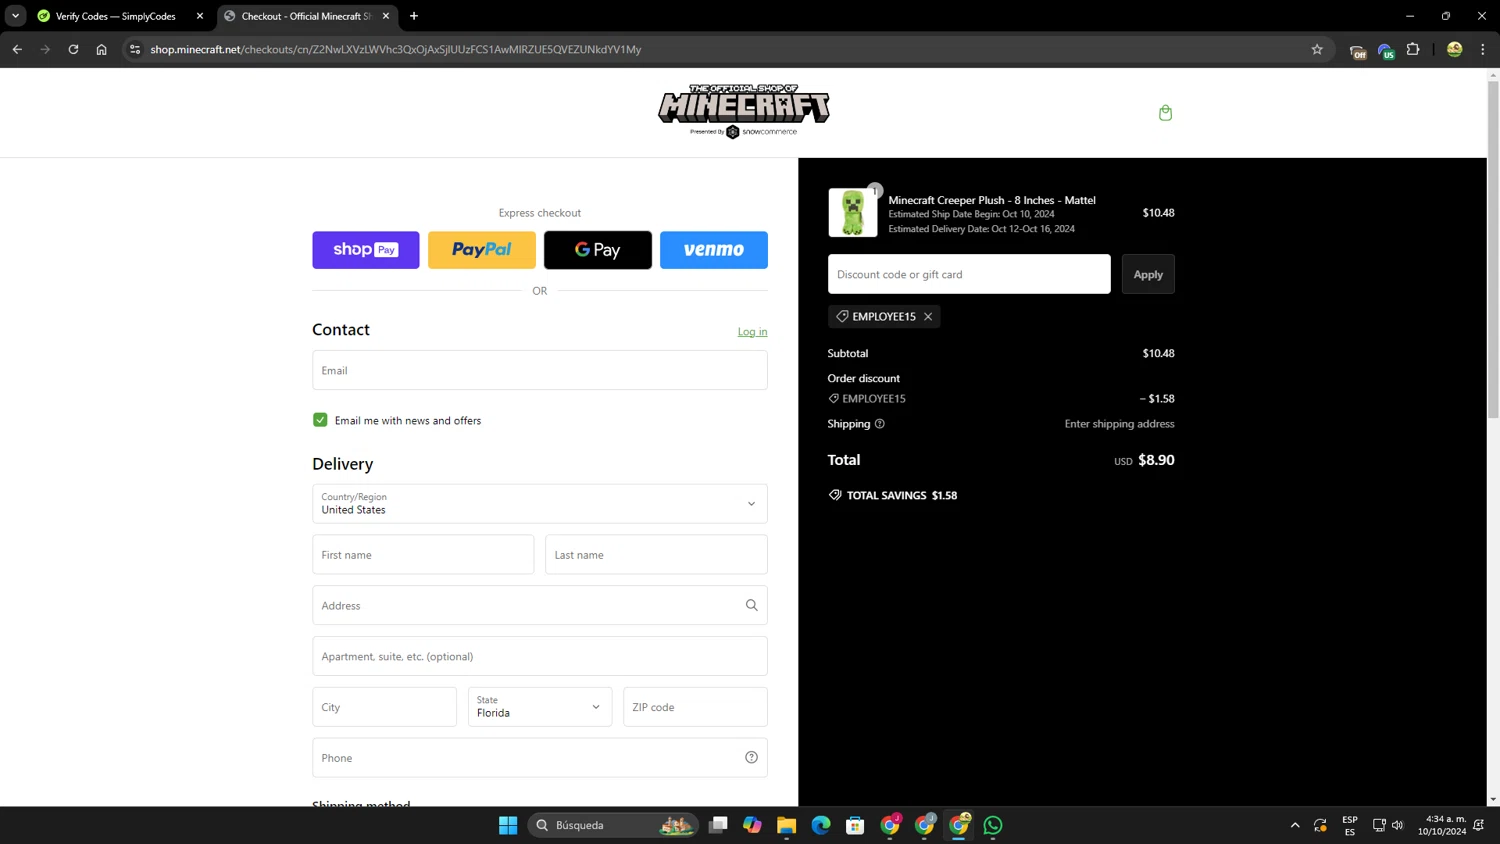
Task: Click the Discount code or gift card field
Action: click(969, 274)
